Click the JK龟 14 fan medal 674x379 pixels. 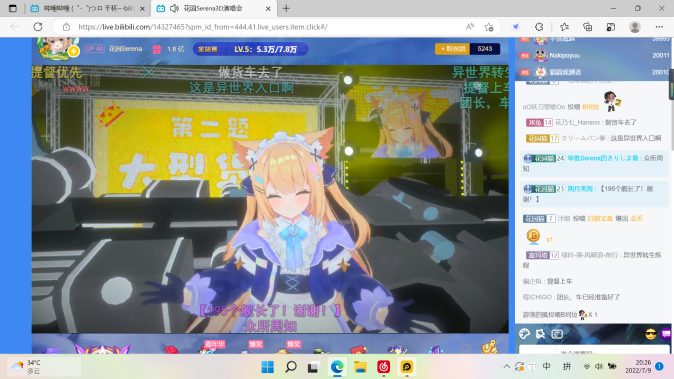point(539,122)
